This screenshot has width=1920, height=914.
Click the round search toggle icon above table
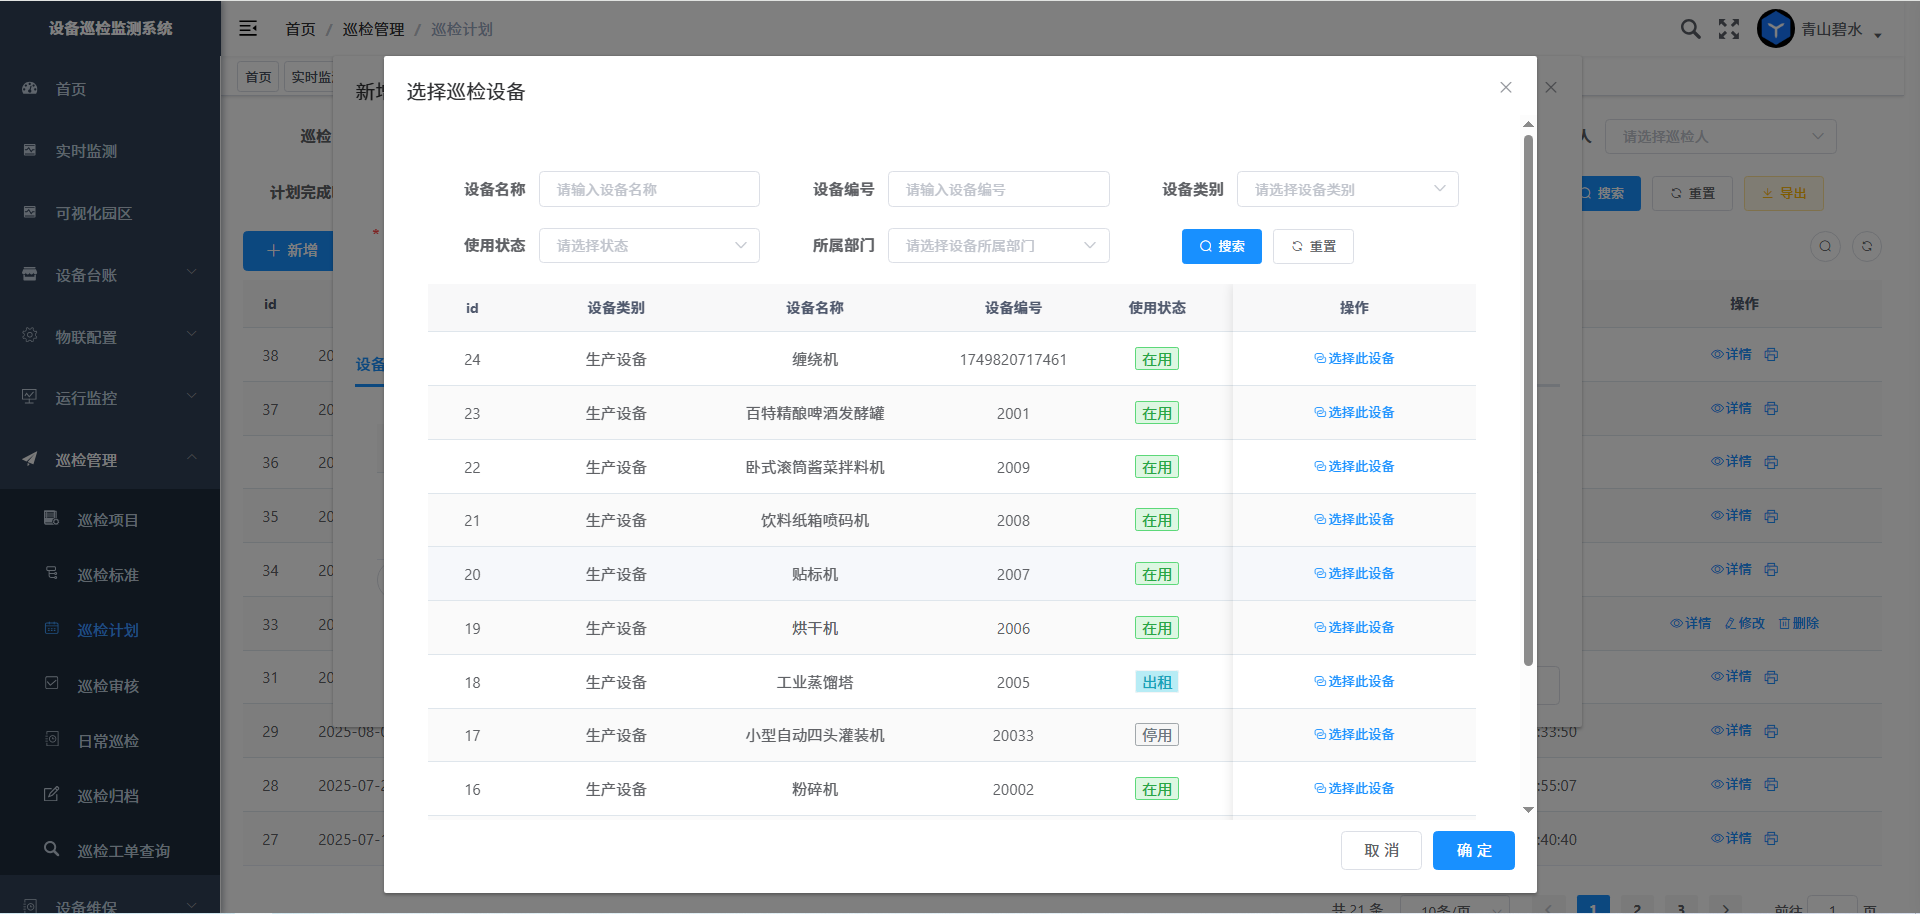[1825, 247]
